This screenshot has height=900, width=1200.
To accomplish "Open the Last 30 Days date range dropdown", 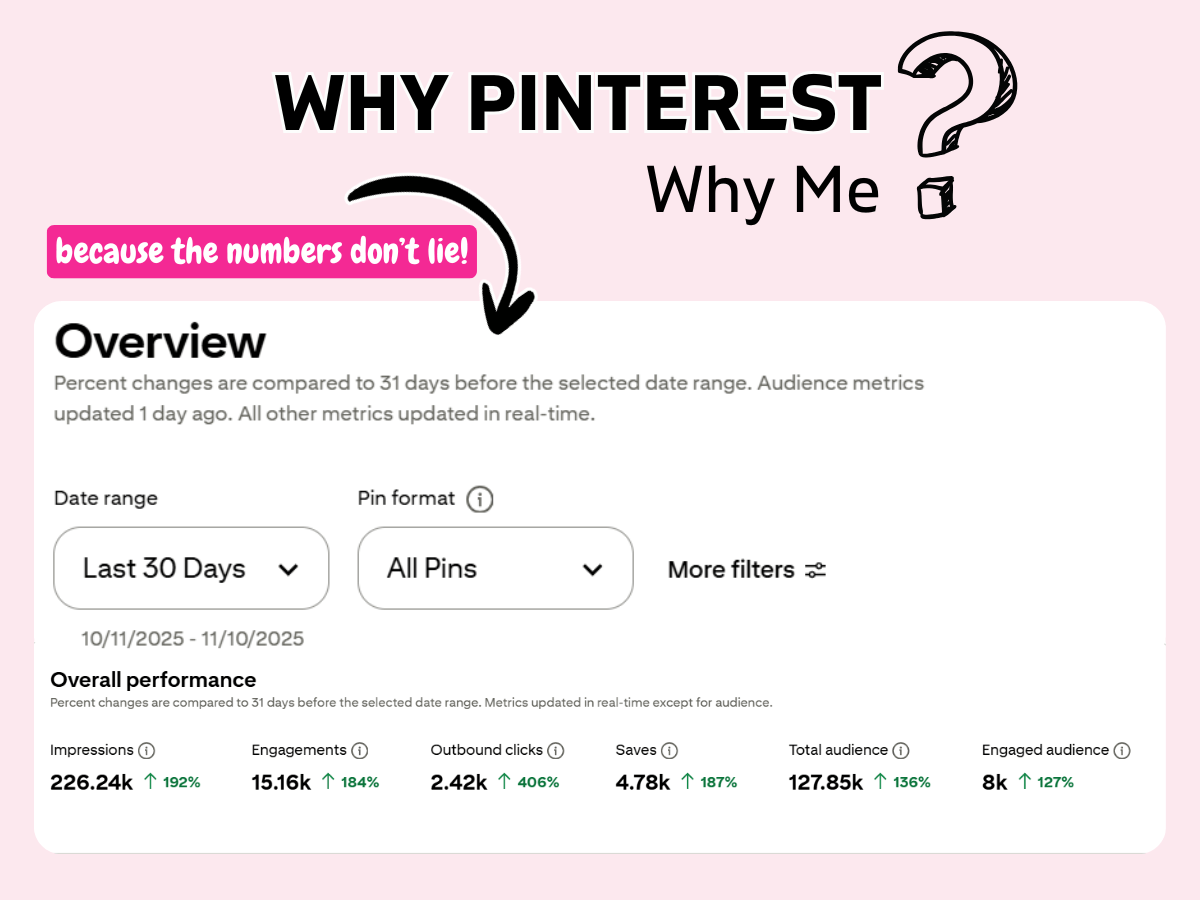I will pos(191,568).
